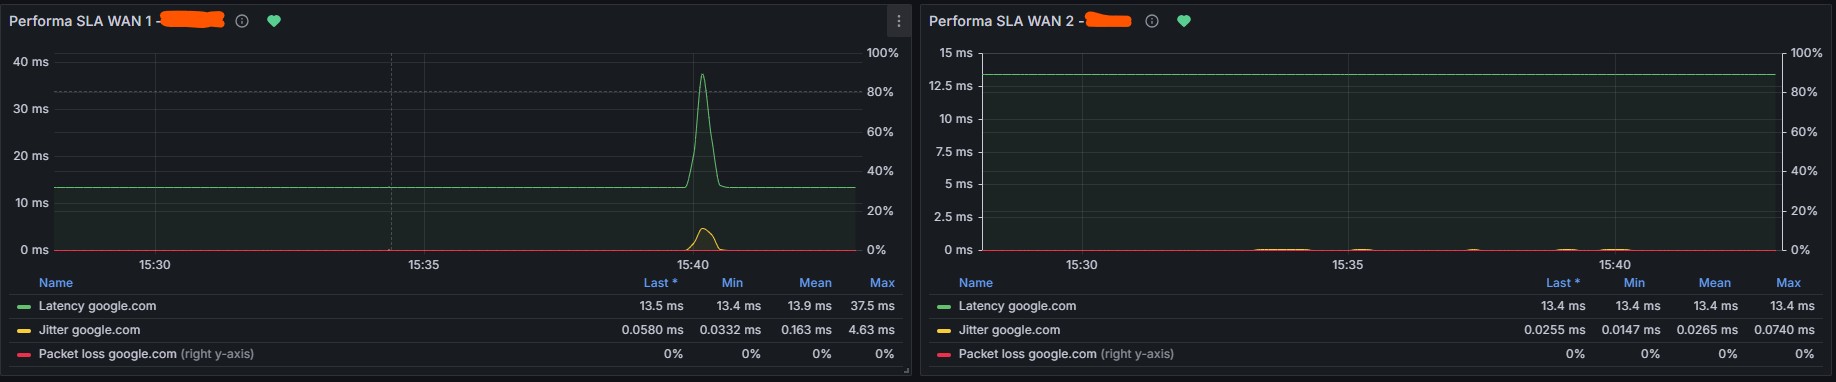Toggle Latency google.com series in WAN 1 legend
Viewport: 1836px width, 382px height.
tap(97, 306)
